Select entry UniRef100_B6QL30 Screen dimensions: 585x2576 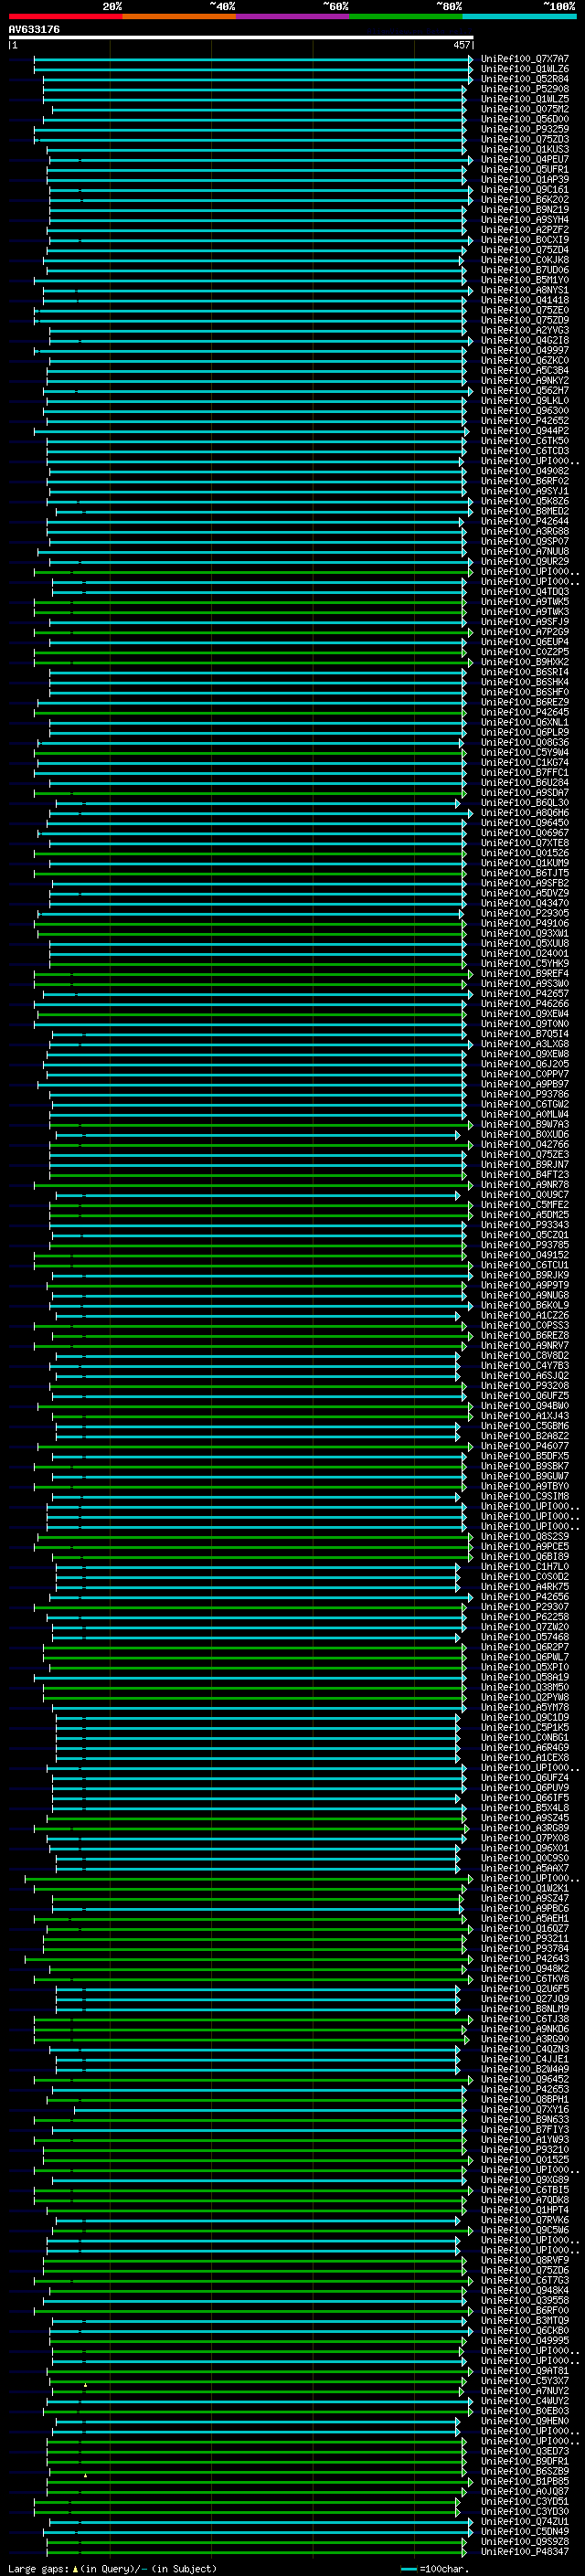[x=525, y=803]
